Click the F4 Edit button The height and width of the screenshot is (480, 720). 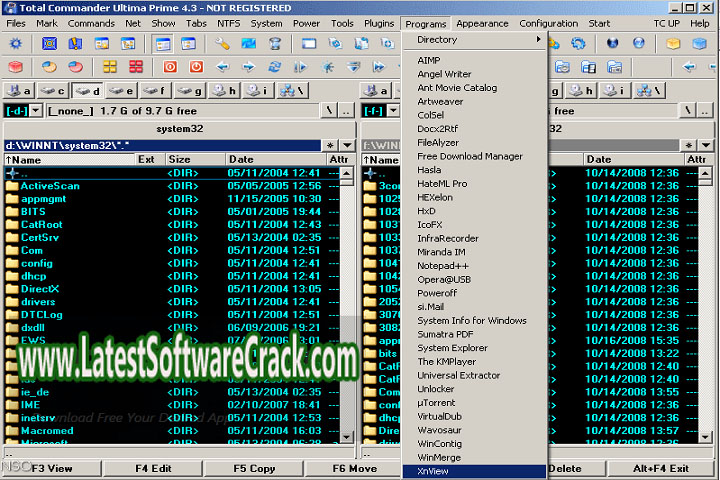[153, 469]
